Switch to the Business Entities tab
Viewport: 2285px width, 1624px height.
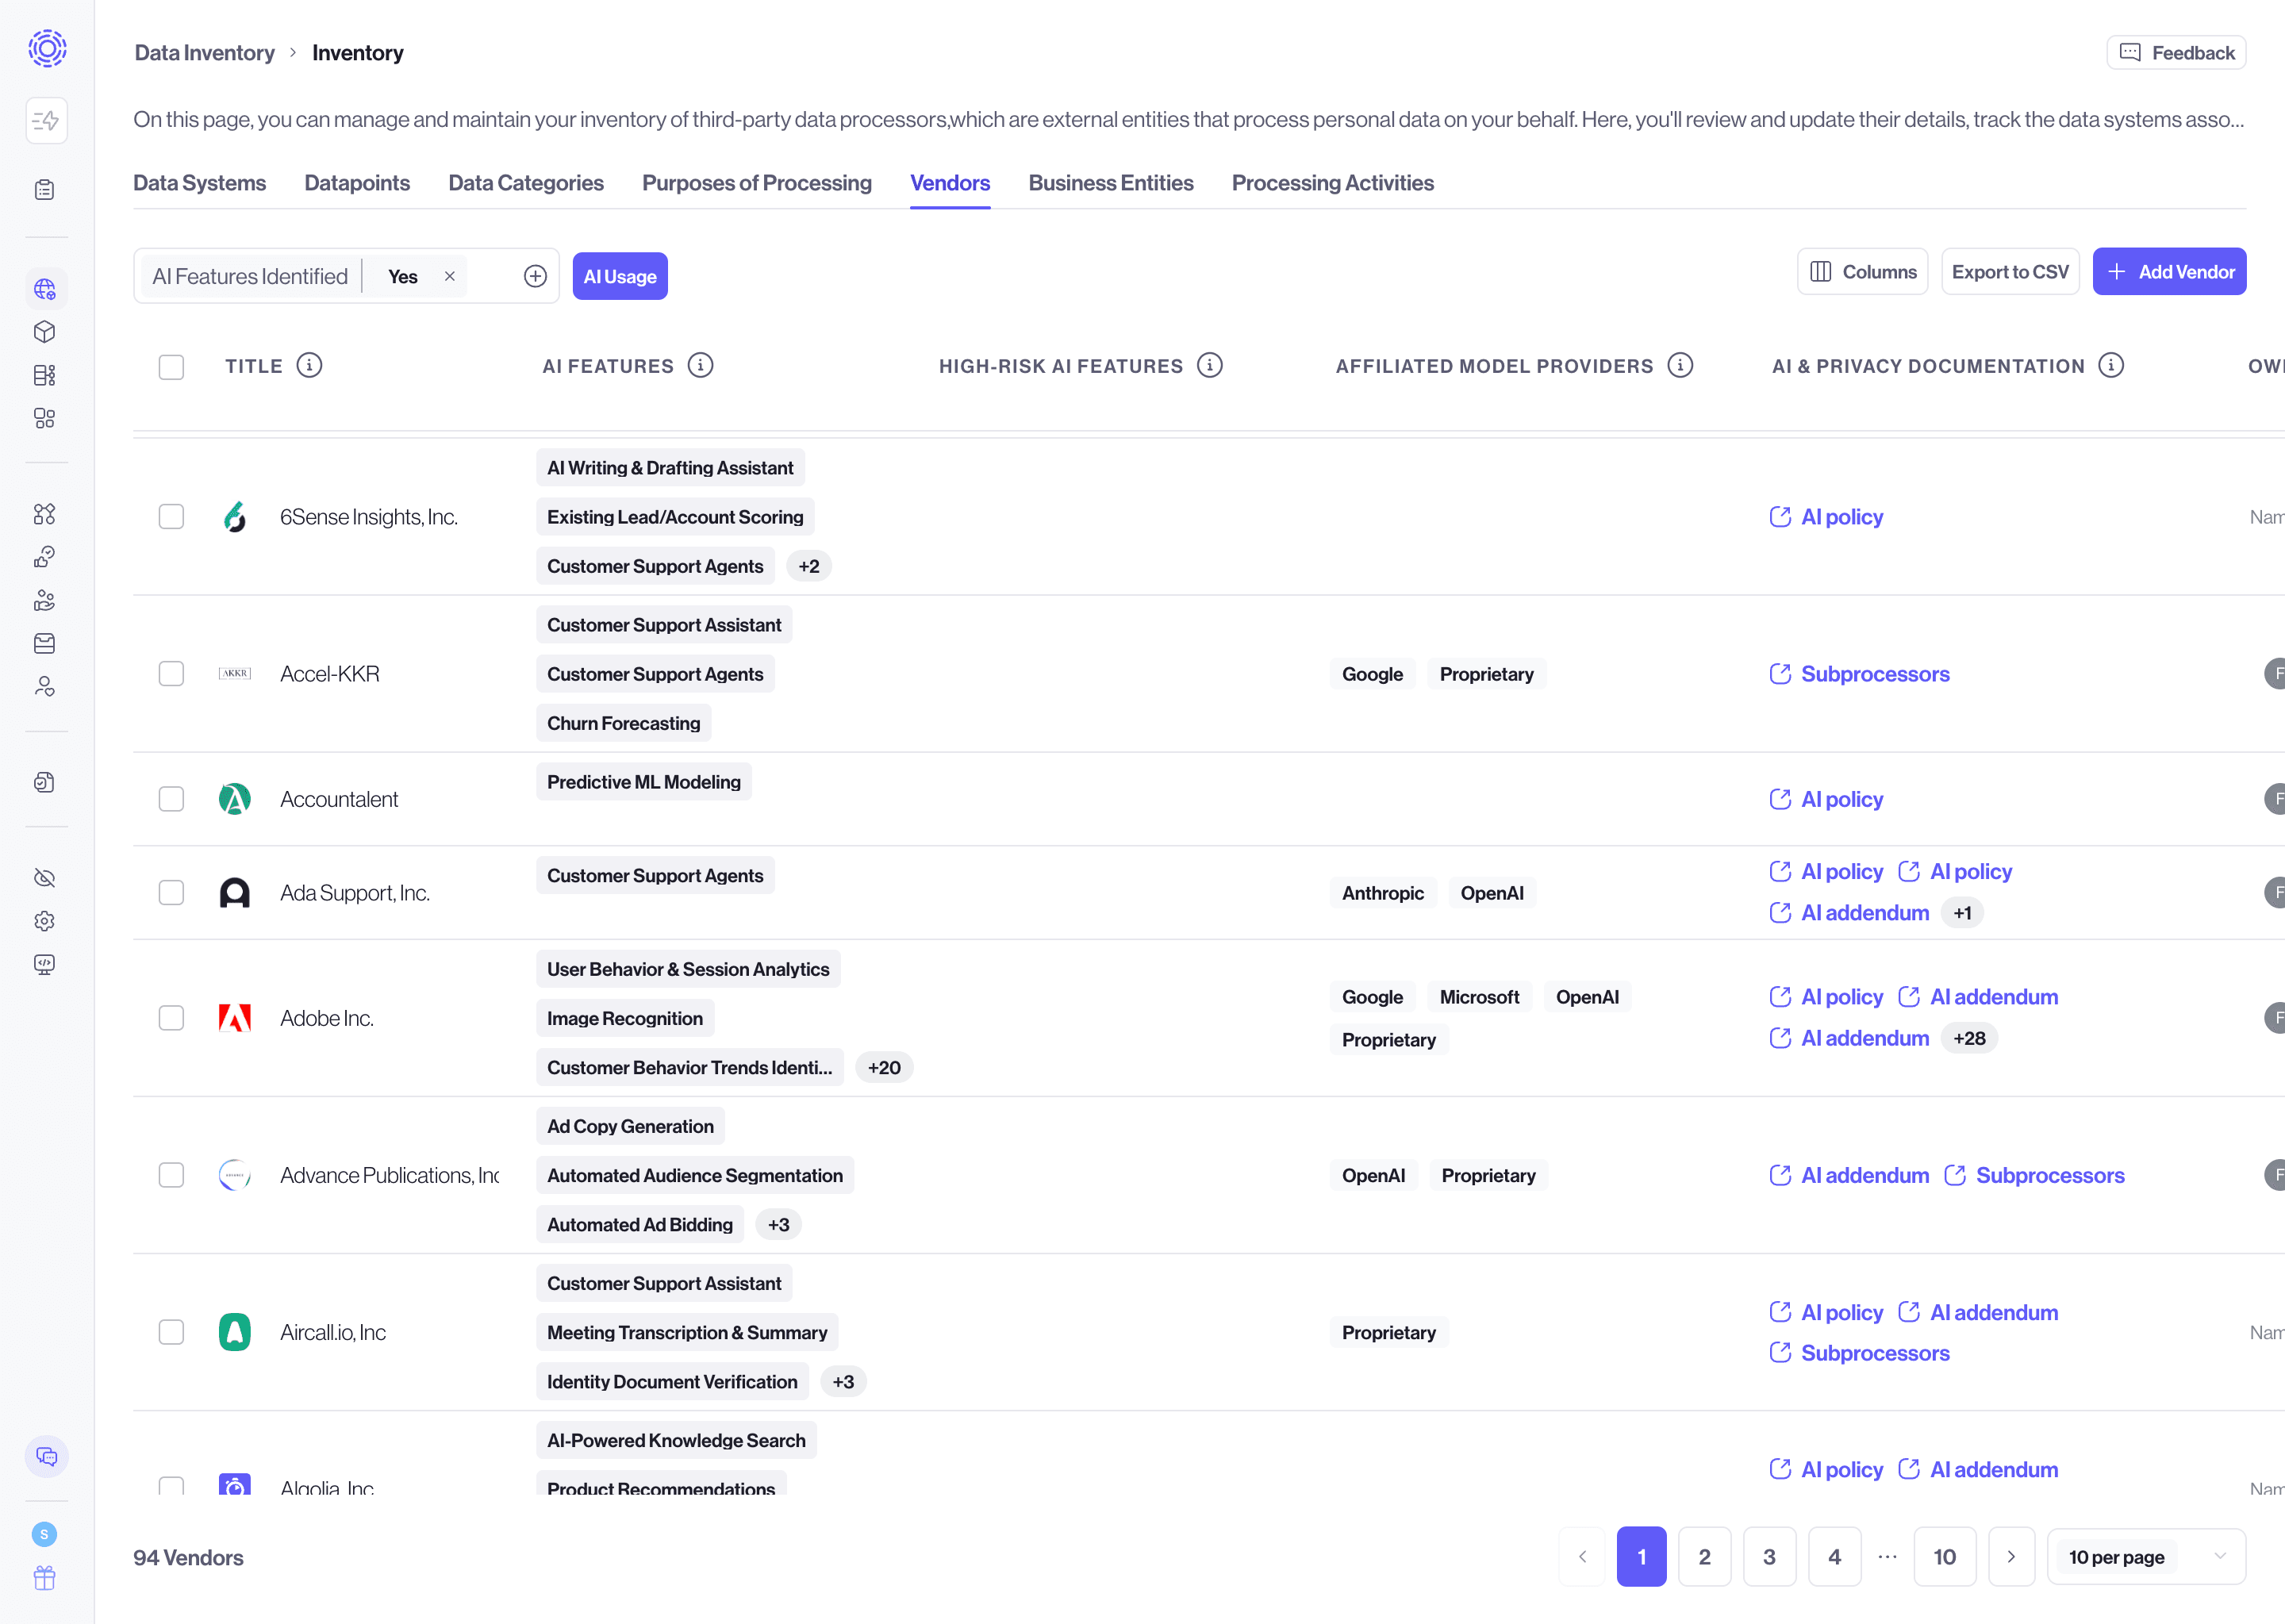1111,183
